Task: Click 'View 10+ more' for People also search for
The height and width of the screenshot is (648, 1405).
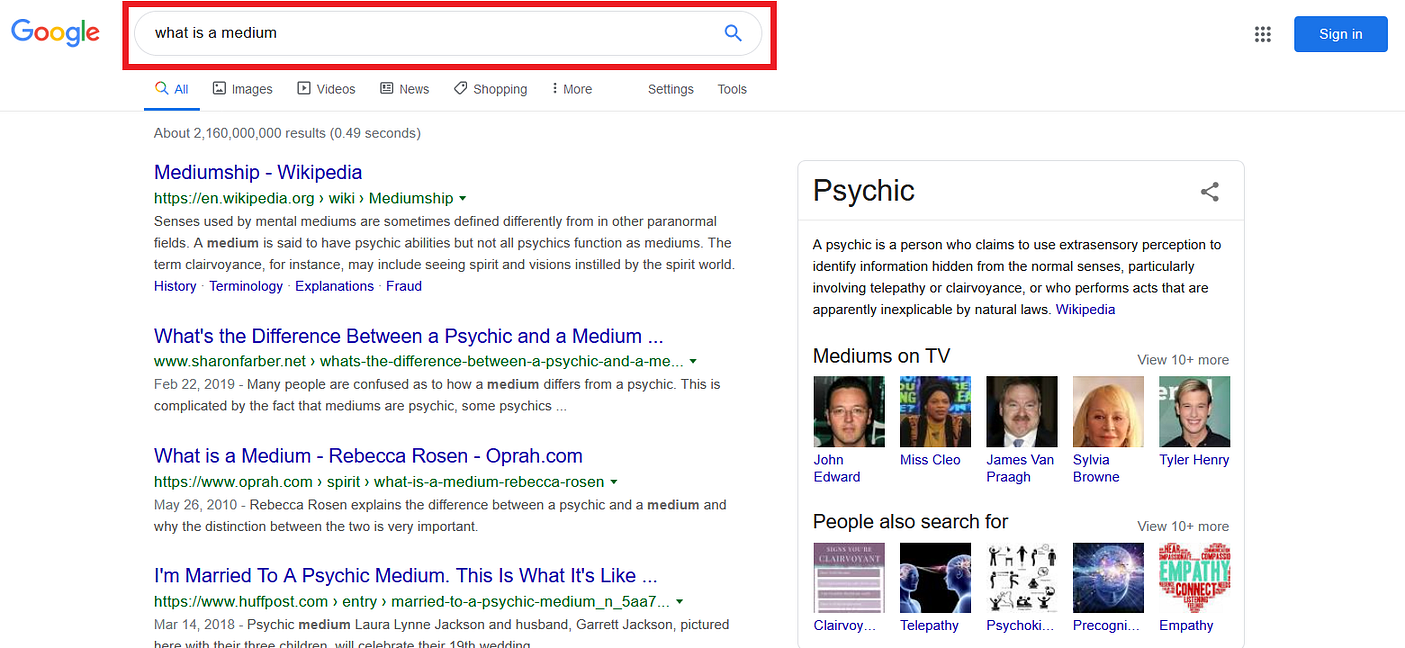Action: click(x=1183, y=526)
